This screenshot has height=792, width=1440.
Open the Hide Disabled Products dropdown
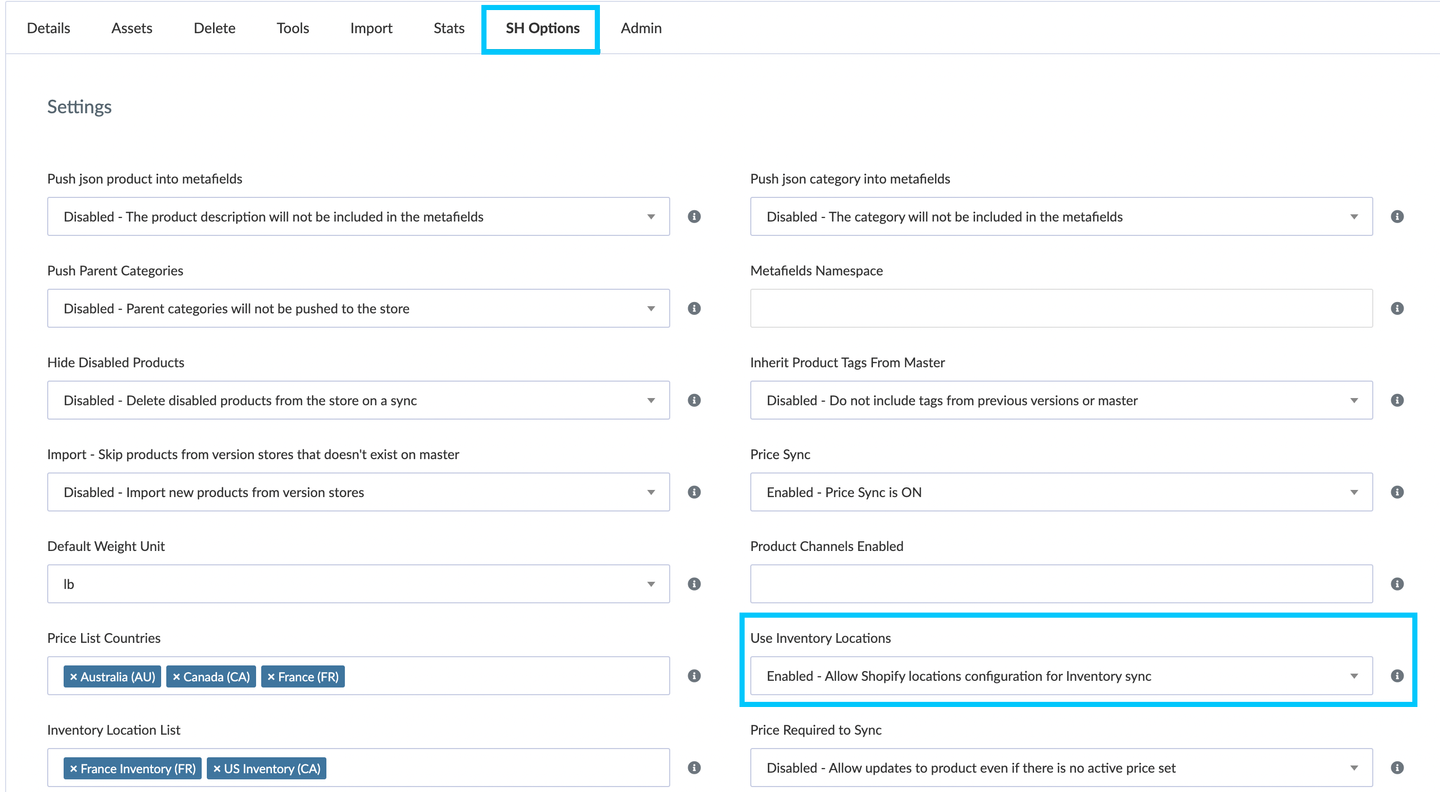pyautogui.click(x=653, y=399)
